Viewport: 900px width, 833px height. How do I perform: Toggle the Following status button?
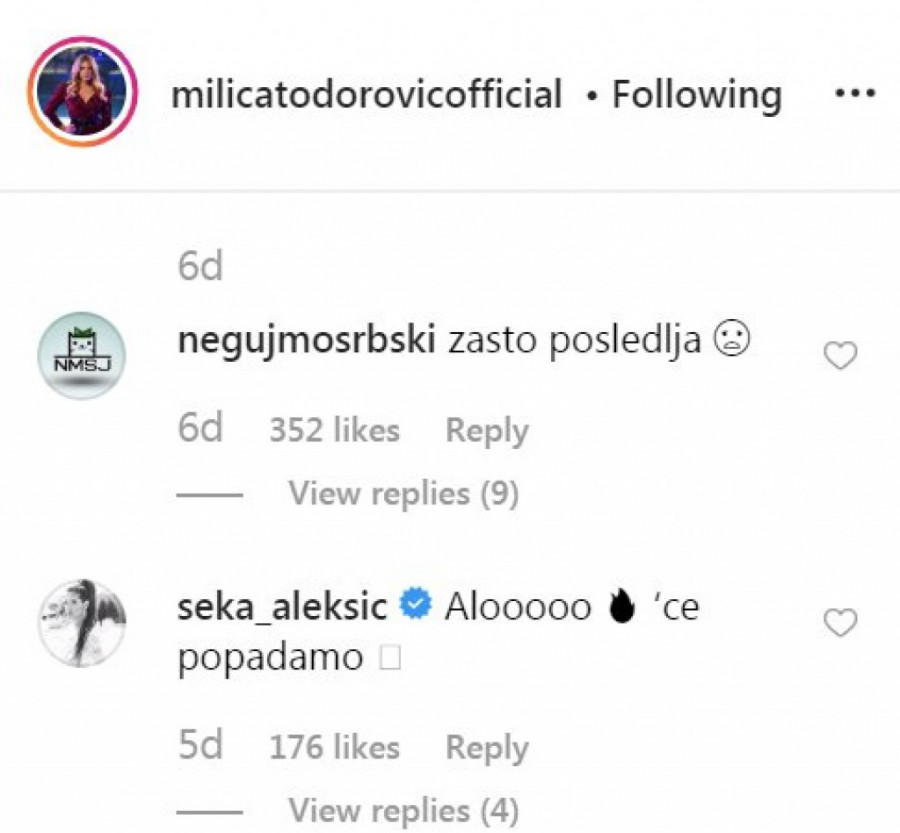point(696,95)
